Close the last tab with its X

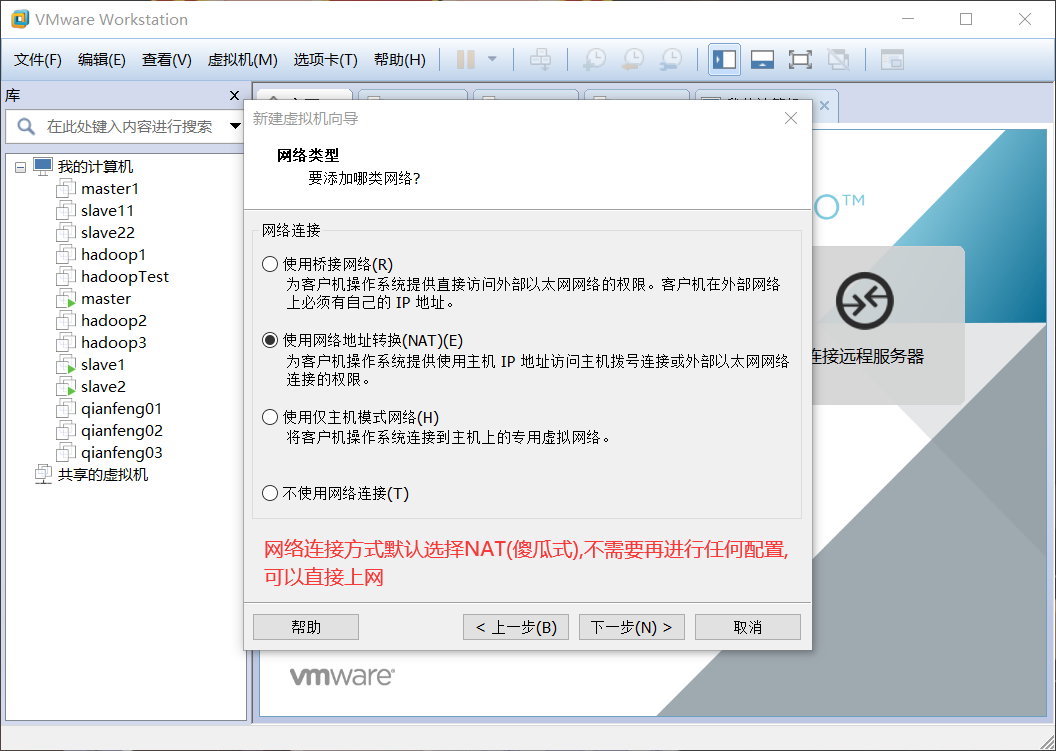pos(824,106)
